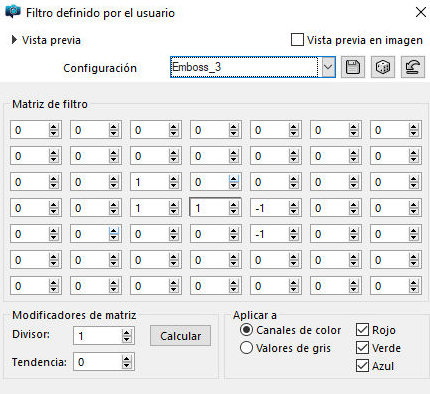The height and width of the screenshot is (394, 430).
Task: Increase the Divisor value with up arrow
Action: coord(126,333)
